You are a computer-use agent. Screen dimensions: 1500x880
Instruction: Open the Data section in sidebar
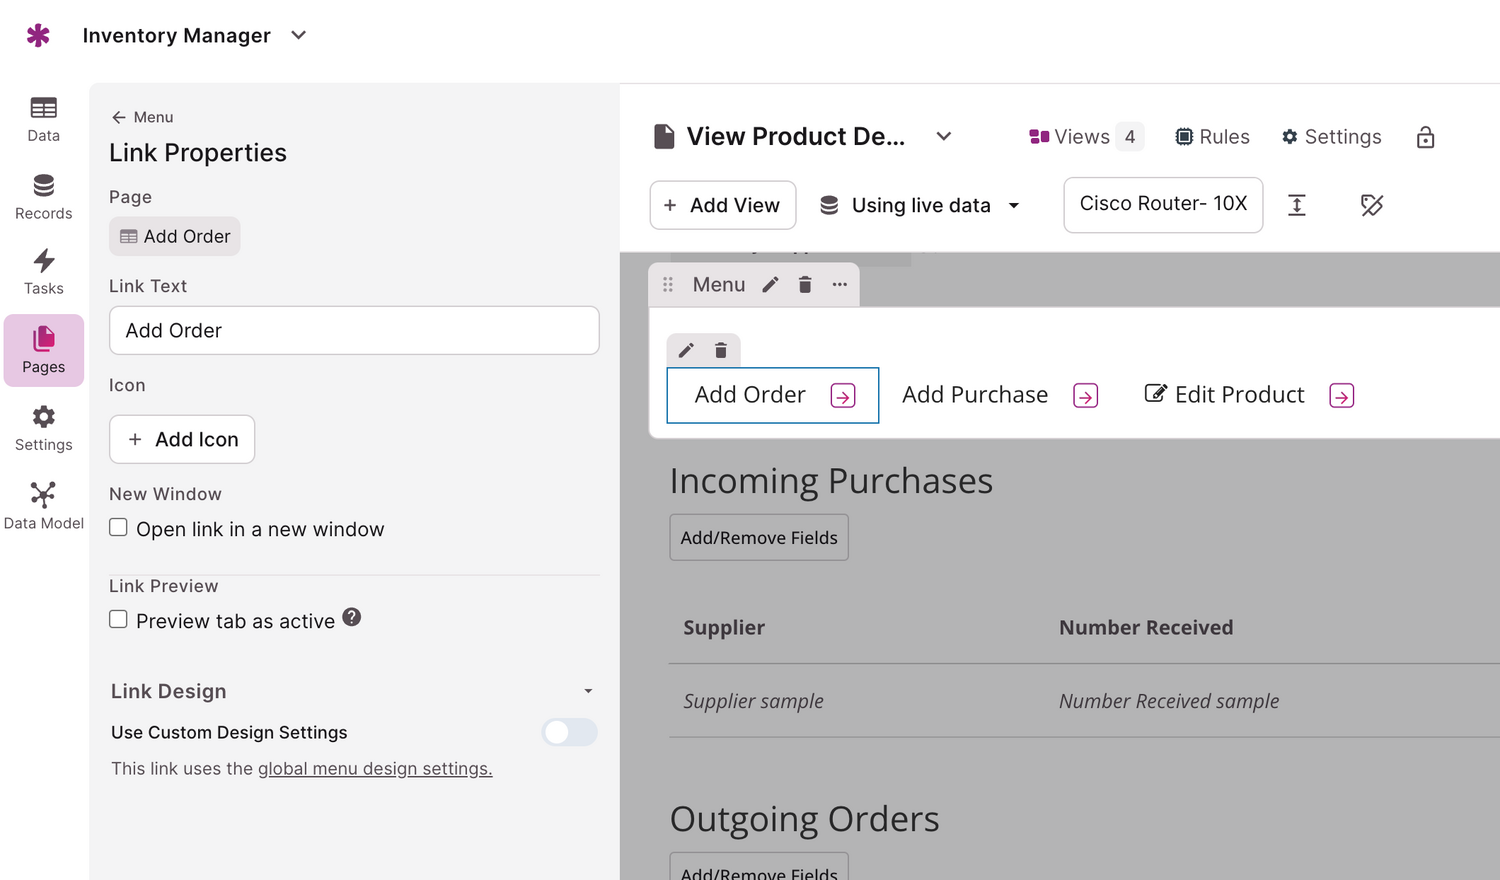43,119
